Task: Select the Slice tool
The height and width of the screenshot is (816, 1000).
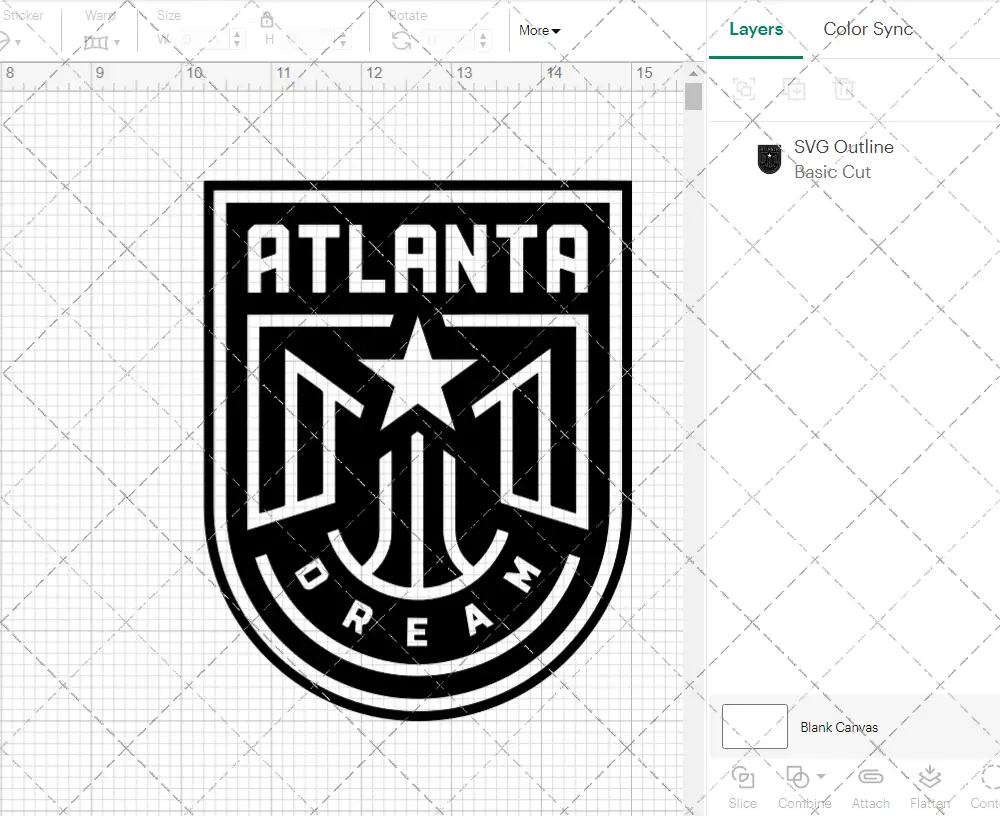Action: click(743, 785)
